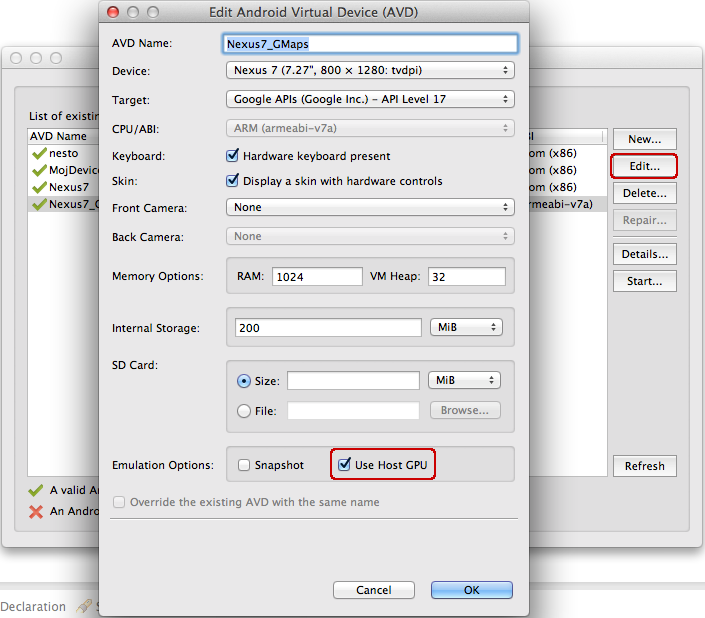Click Refresh in AVD Manager window
Screen dimensions: 705x618
pos(645,466)
